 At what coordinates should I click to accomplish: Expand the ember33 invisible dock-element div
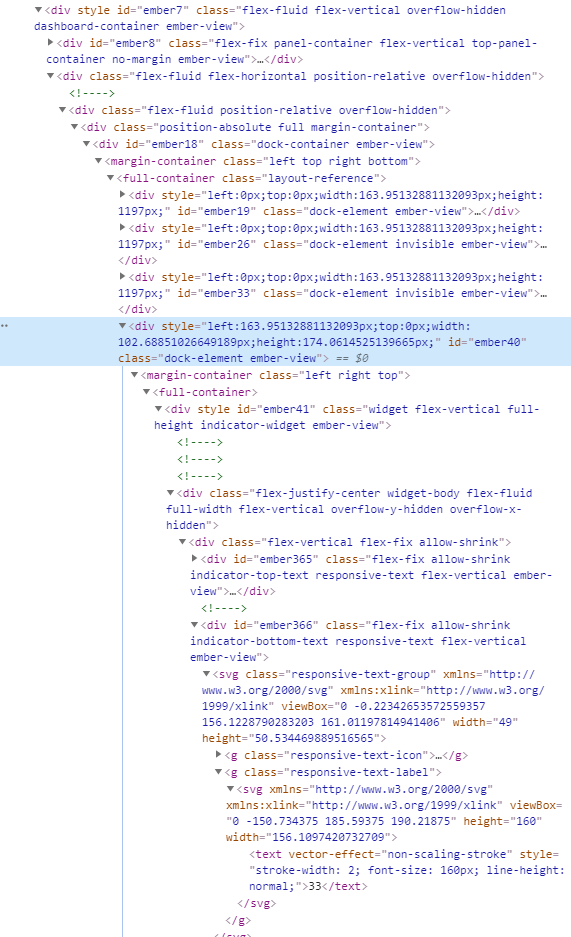(122, 277)
